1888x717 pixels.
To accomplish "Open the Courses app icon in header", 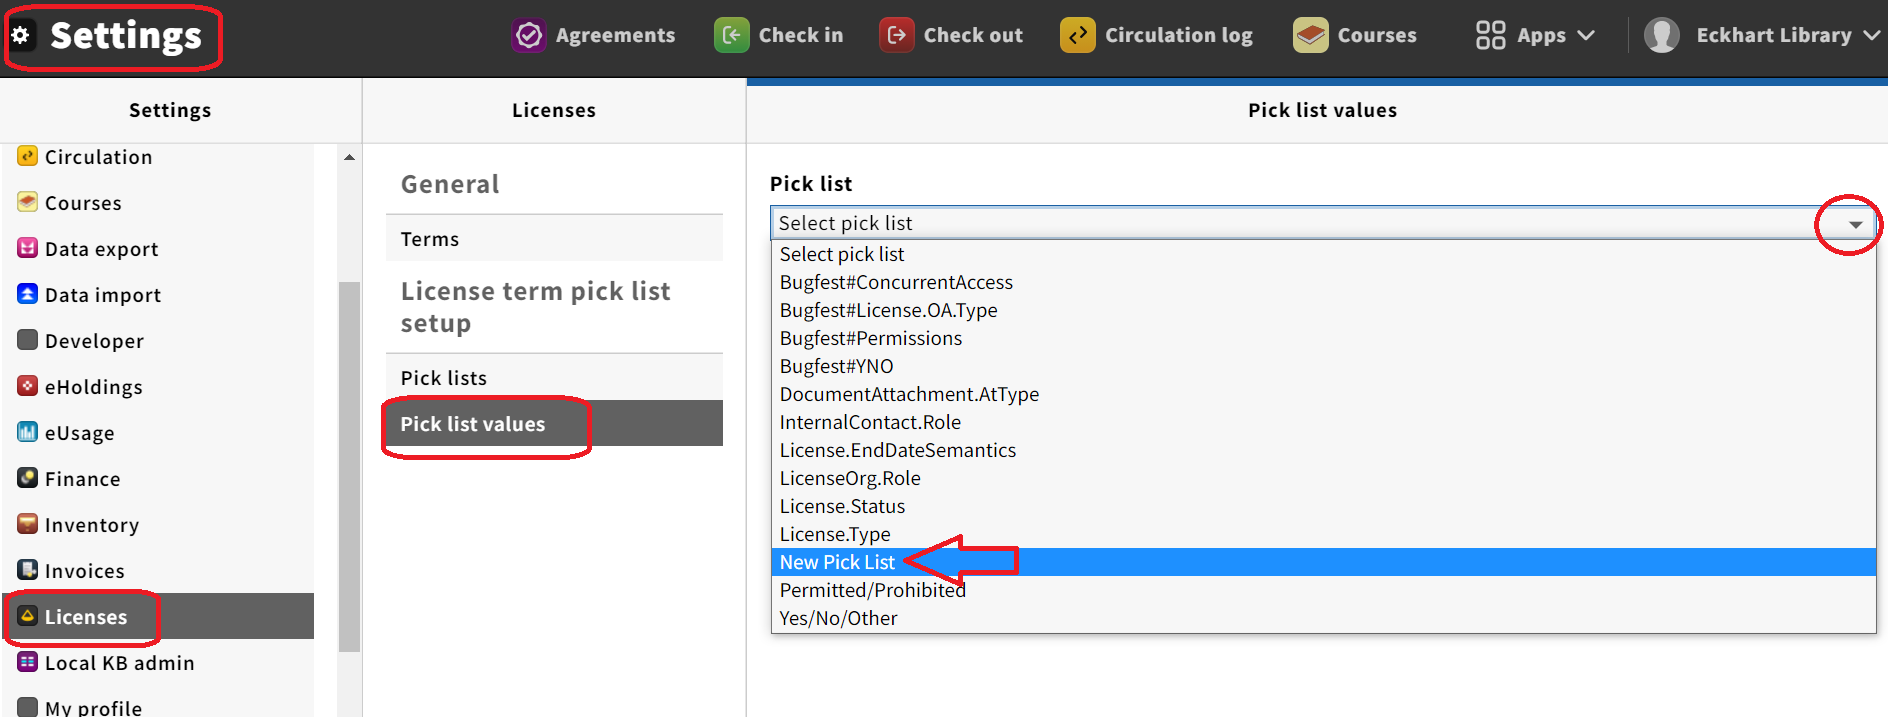I will [x=1311, y=35].
